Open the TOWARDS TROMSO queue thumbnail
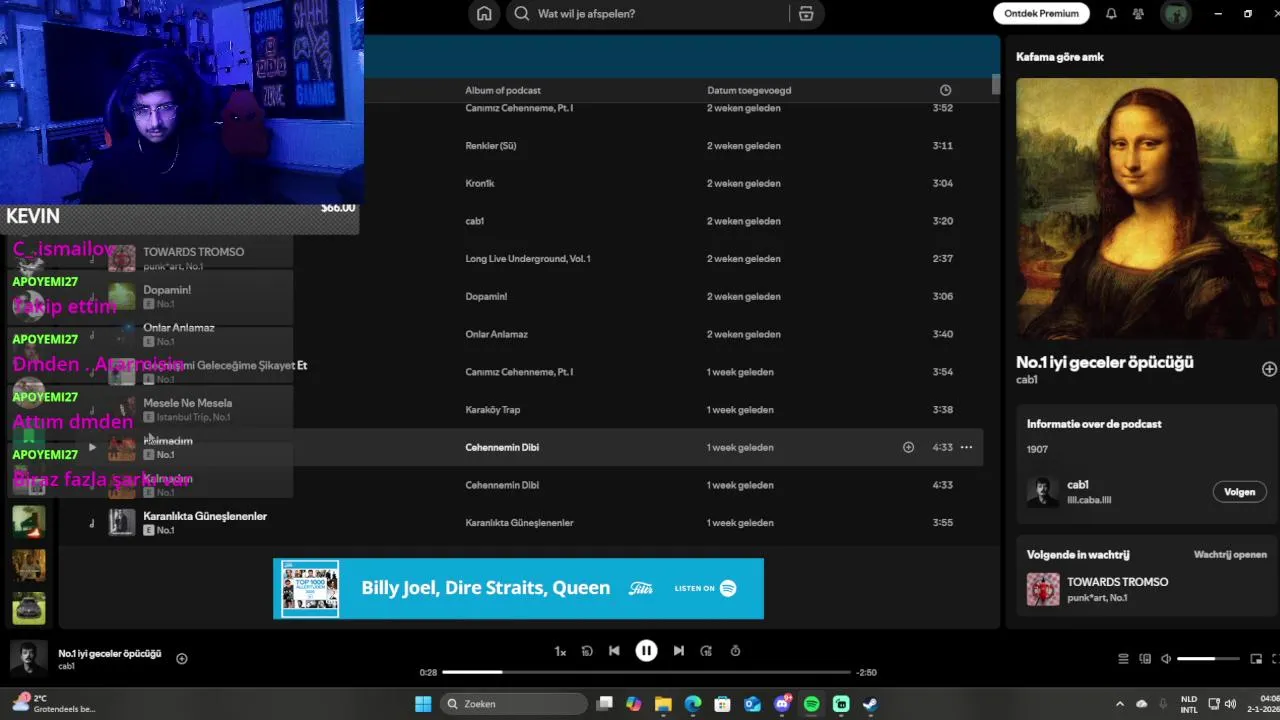This screenshot has width=1280, height=720. click(x=1043, y=589)
